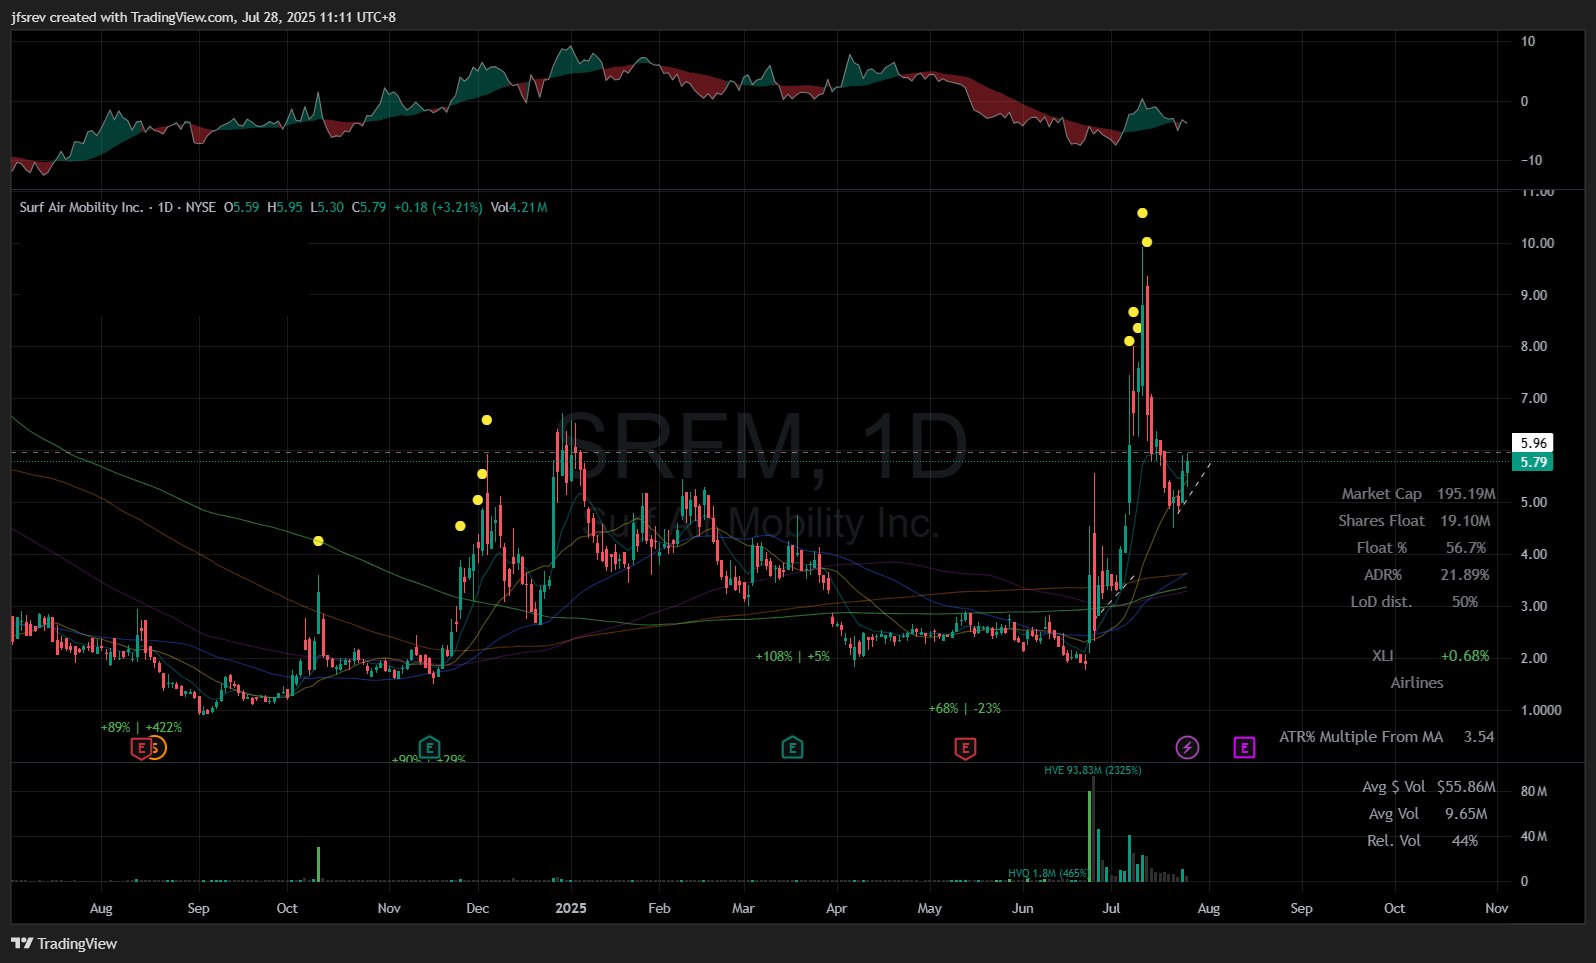The height and width of the screenshot is (963, 1596).
Task: Click the red earnings icon near mid-August
Action: (x=141, y=747)
